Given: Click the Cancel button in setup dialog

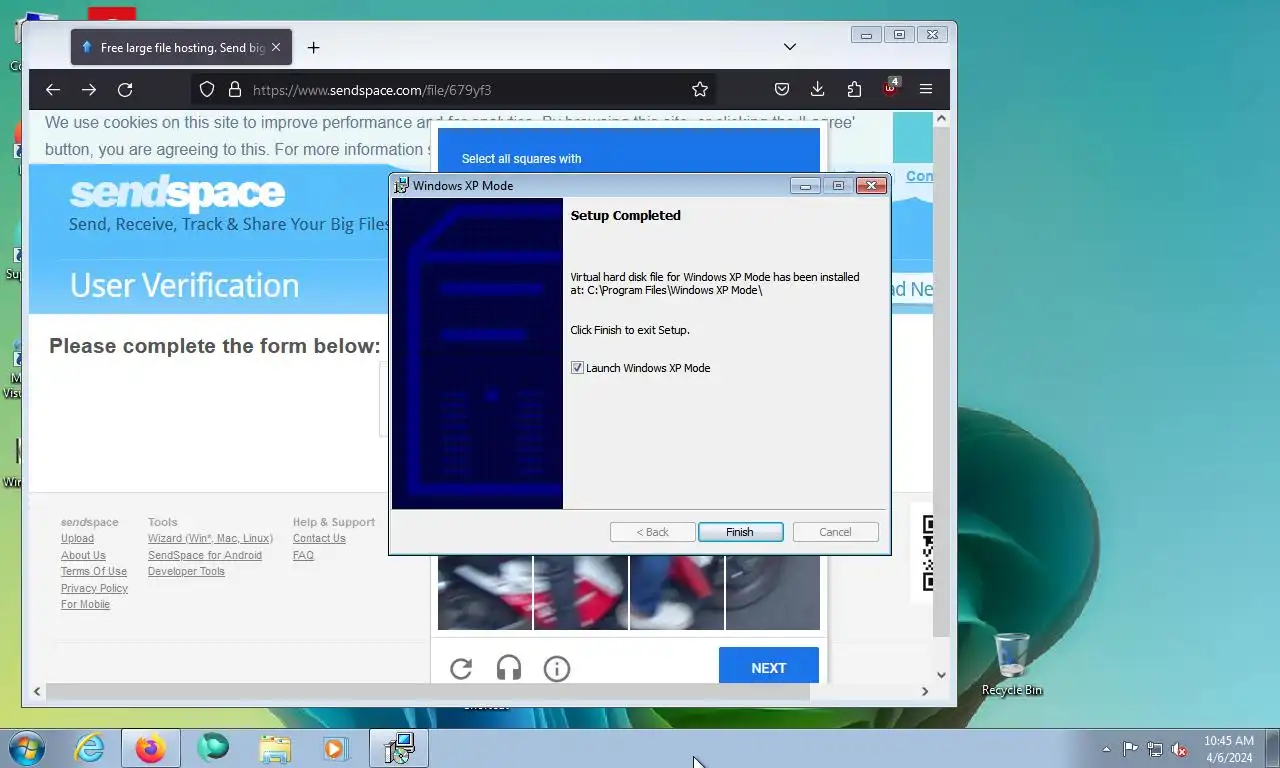Looking at the screenshot, I should 835,532.
